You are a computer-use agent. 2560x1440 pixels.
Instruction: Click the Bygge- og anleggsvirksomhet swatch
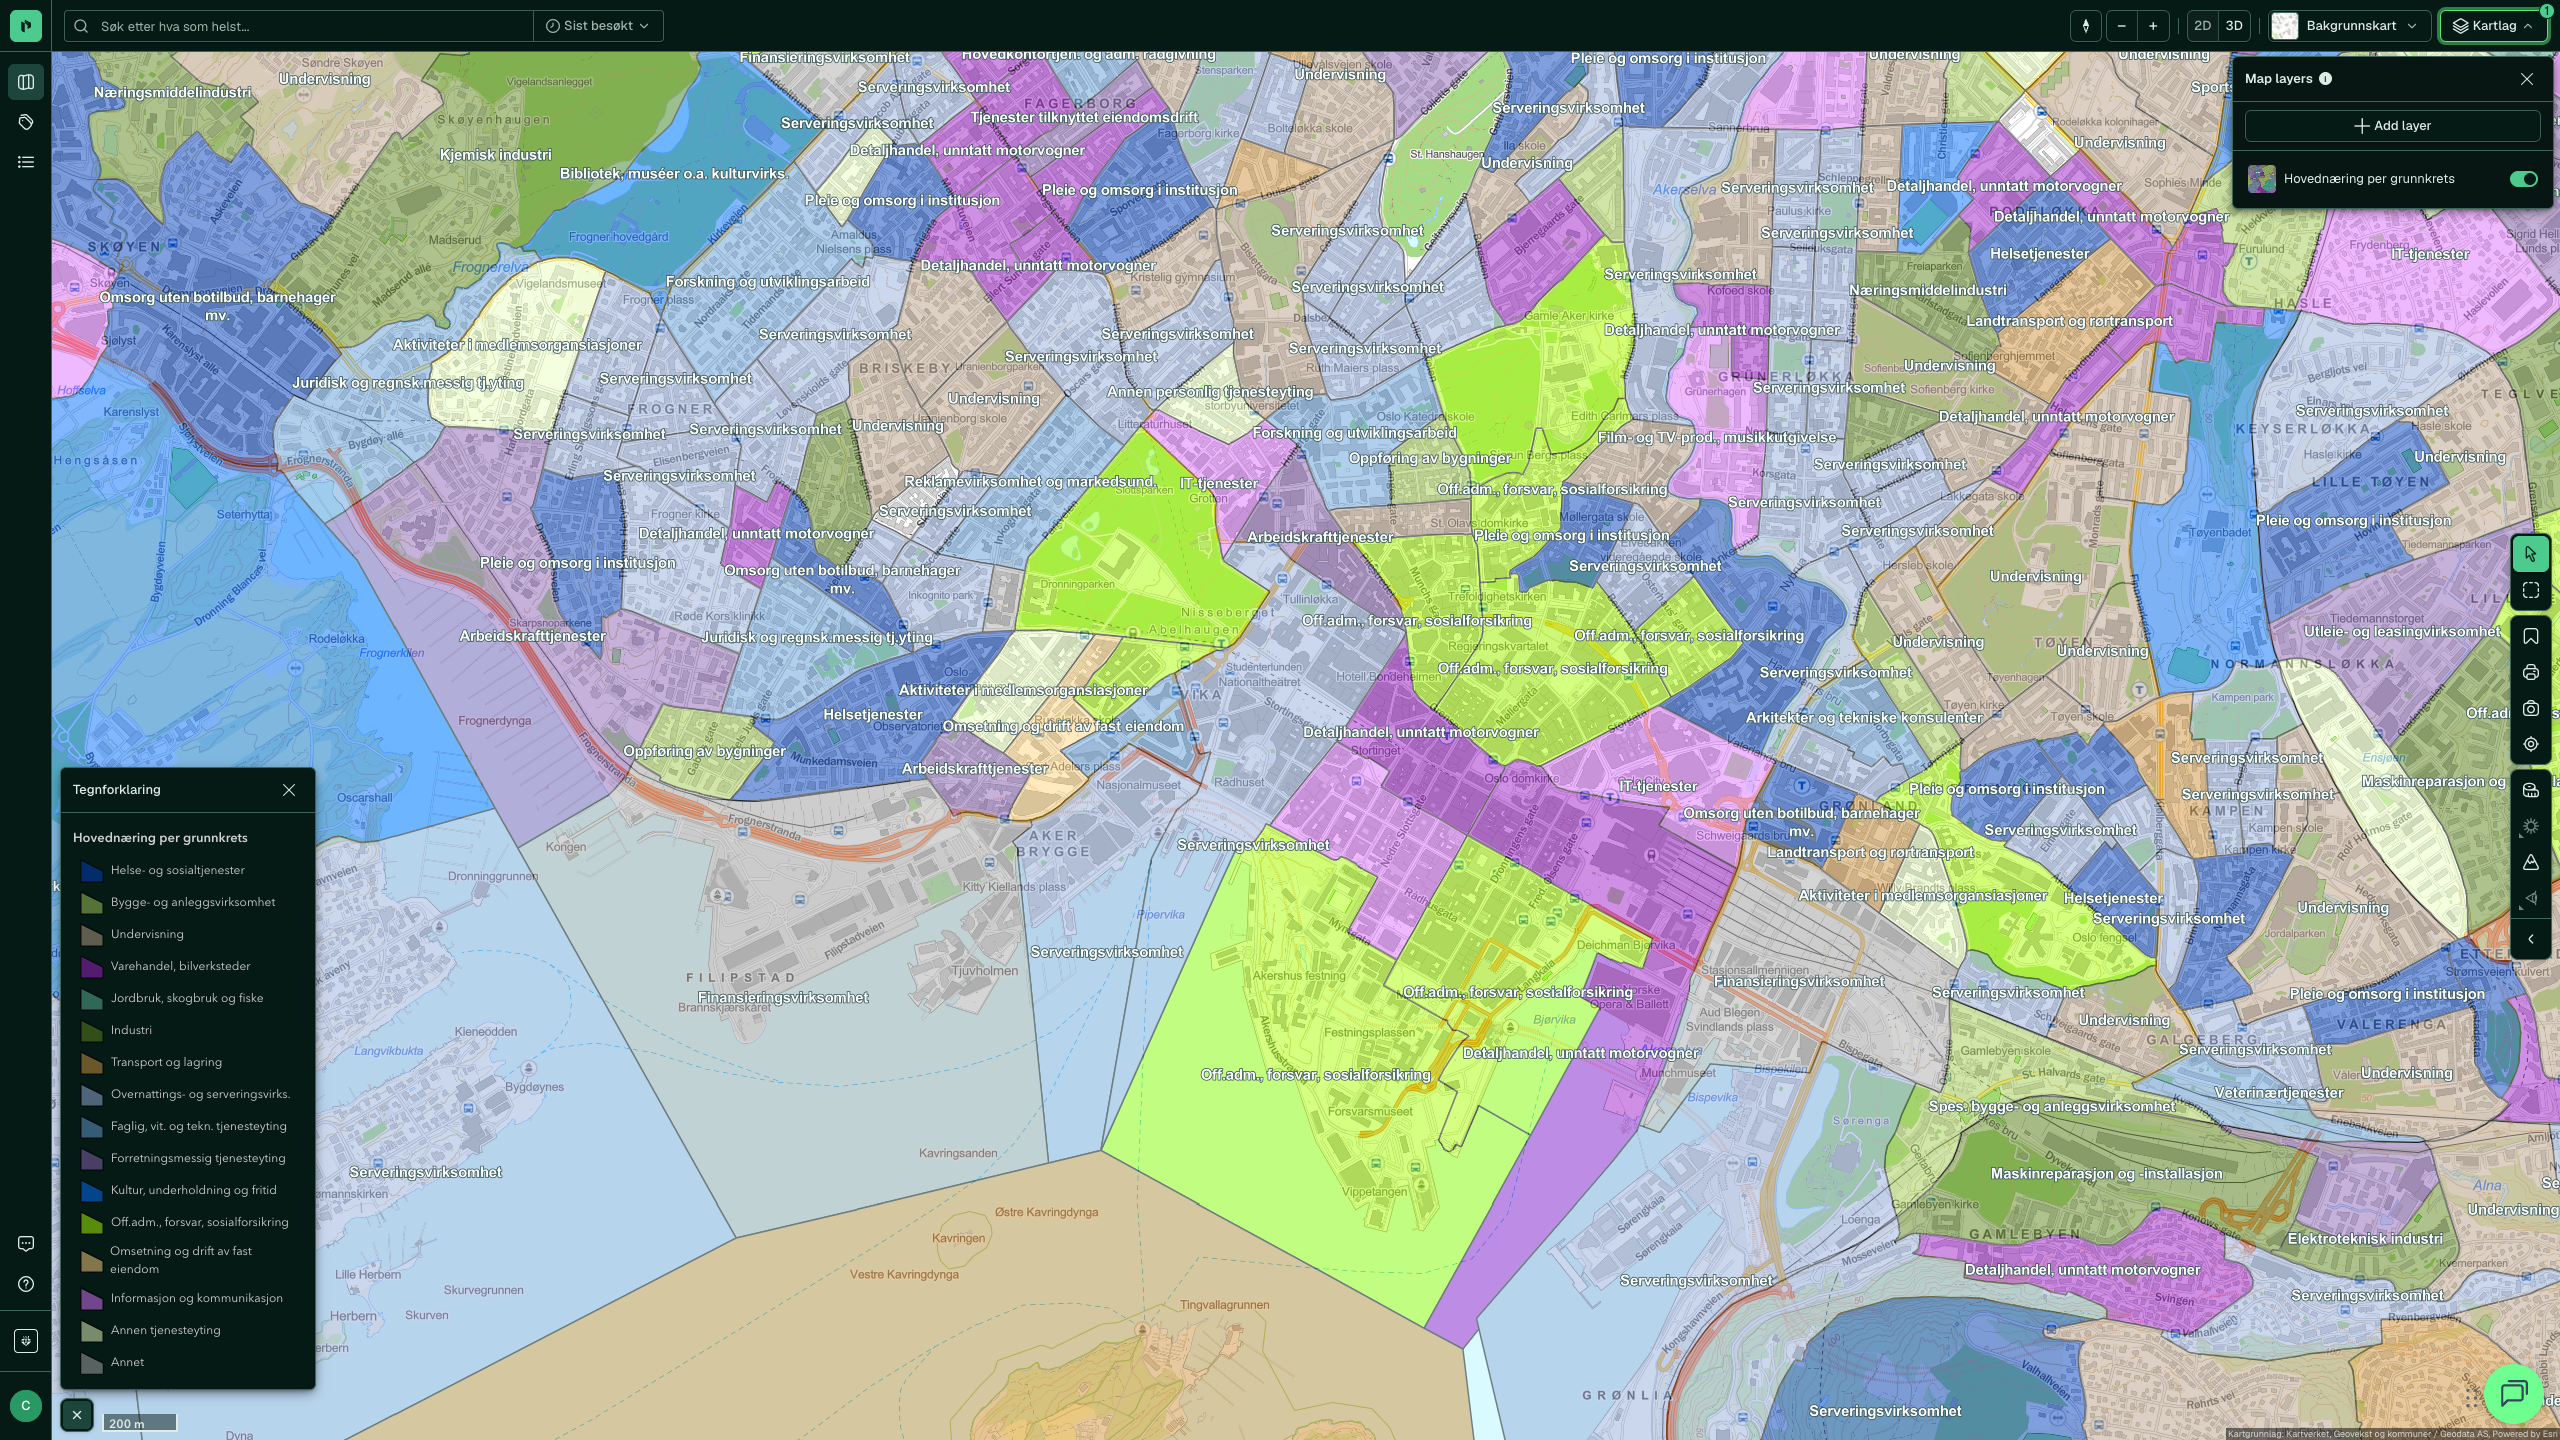click(x=92, y=903)
